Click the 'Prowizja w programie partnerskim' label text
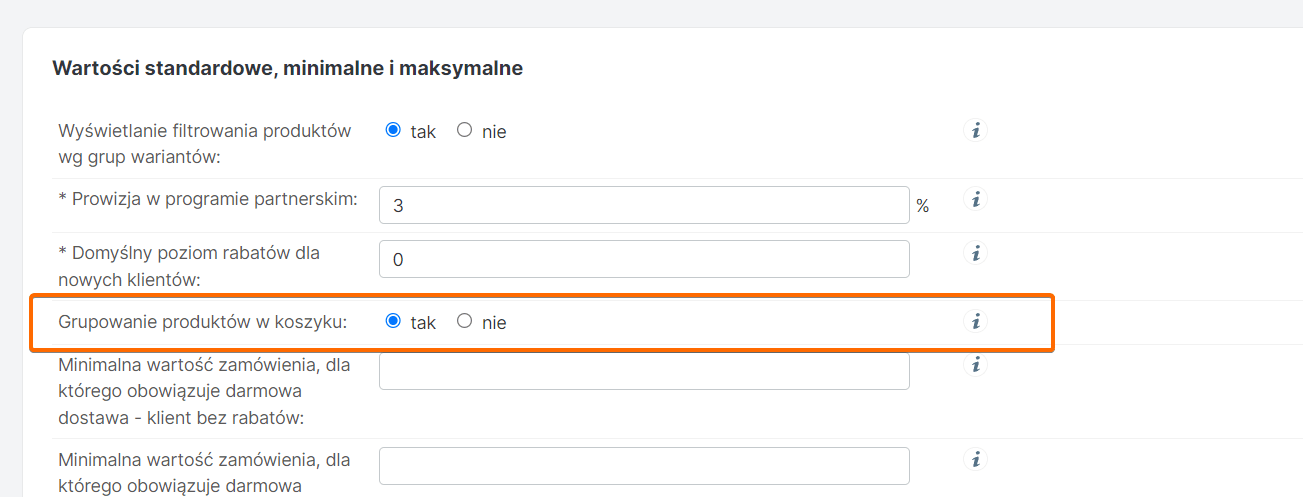The width and height of the screenshot is (1303, 497). click(x=208, y=199)
